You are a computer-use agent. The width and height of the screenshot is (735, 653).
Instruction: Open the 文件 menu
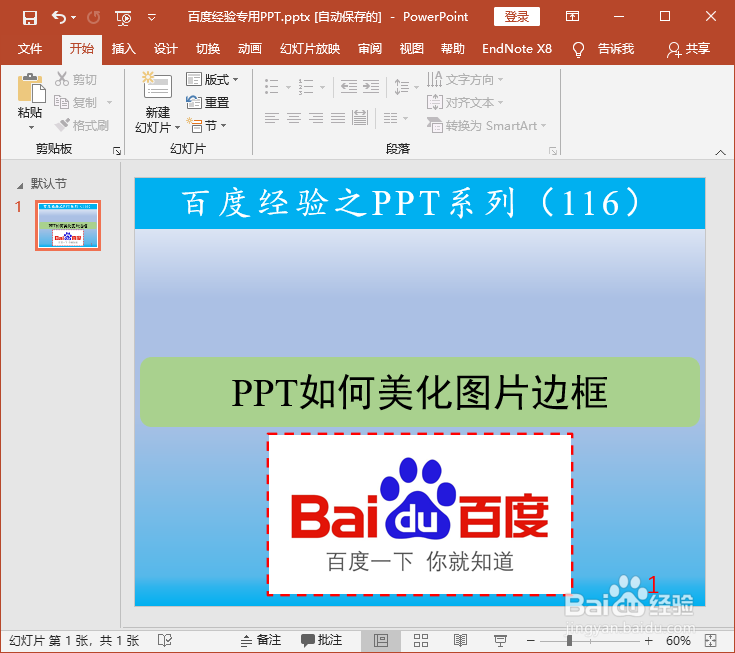click(30, 49)
